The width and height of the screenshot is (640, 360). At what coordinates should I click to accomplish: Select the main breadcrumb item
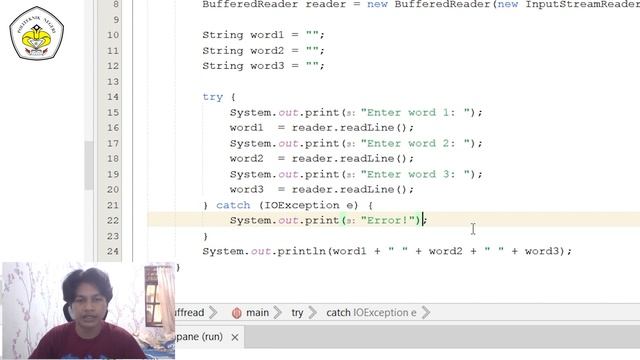tap(257, 313)
